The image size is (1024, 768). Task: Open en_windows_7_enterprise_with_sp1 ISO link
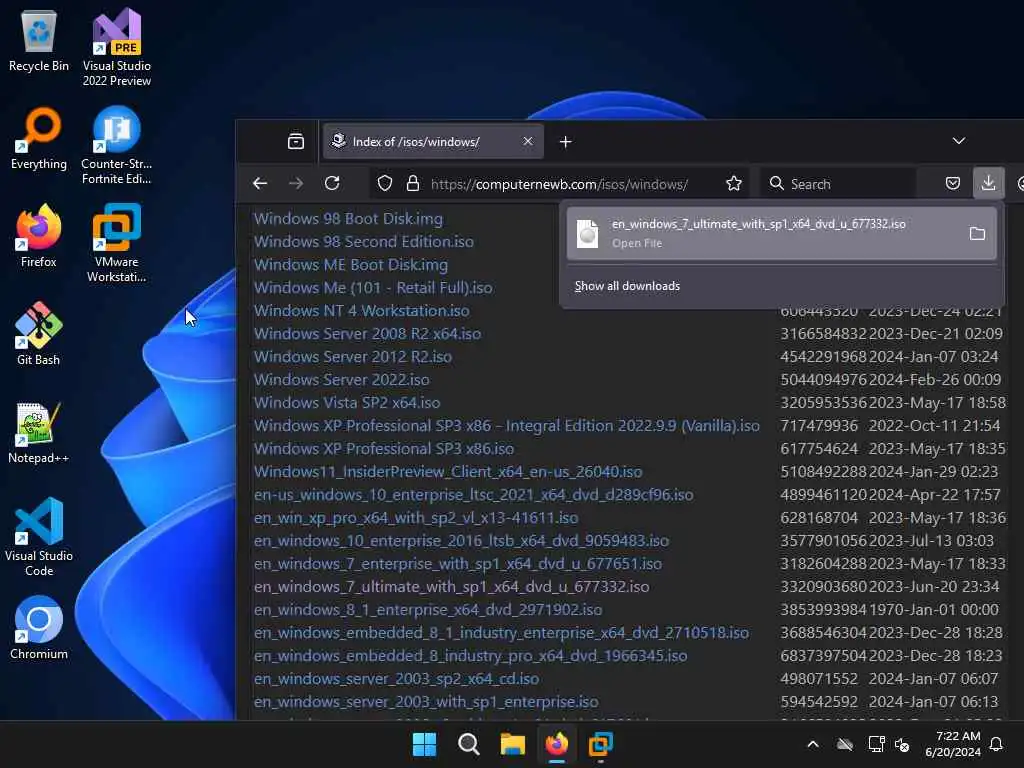[458, 564]
